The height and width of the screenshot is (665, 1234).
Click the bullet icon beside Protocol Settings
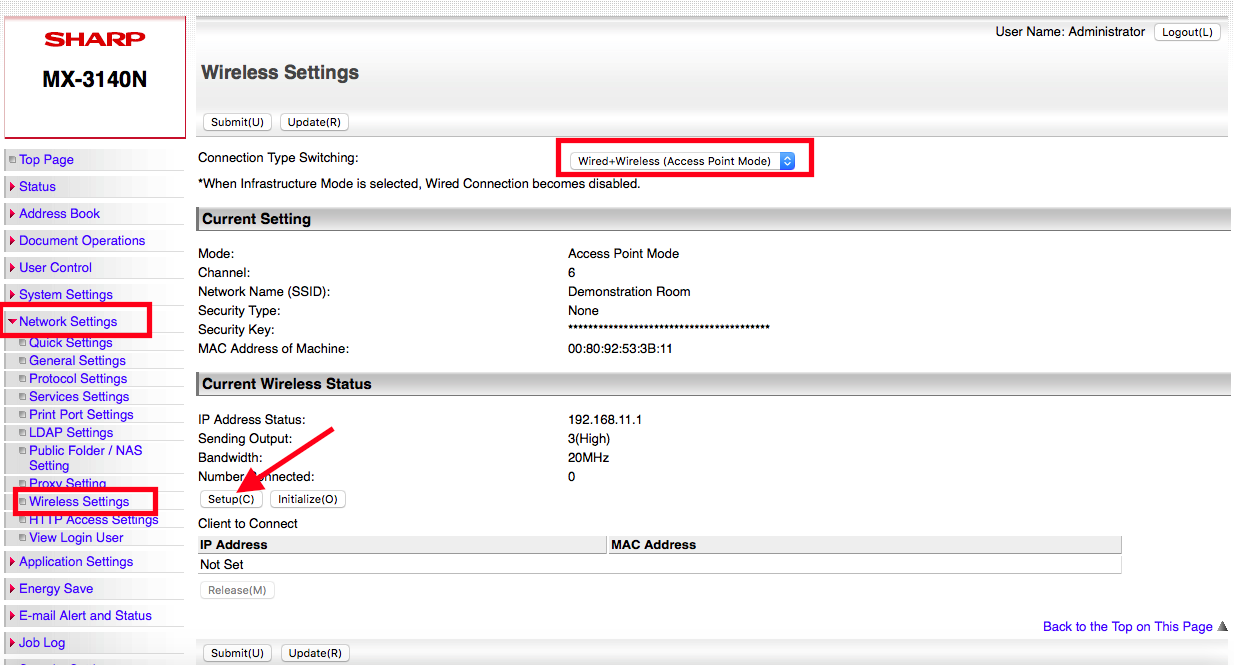pos(23,379)
